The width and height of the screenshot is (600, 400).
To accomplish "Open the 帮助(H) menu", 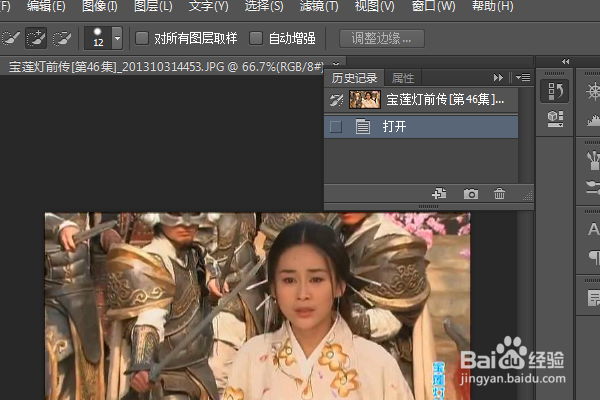I will [x=492, y=6].
